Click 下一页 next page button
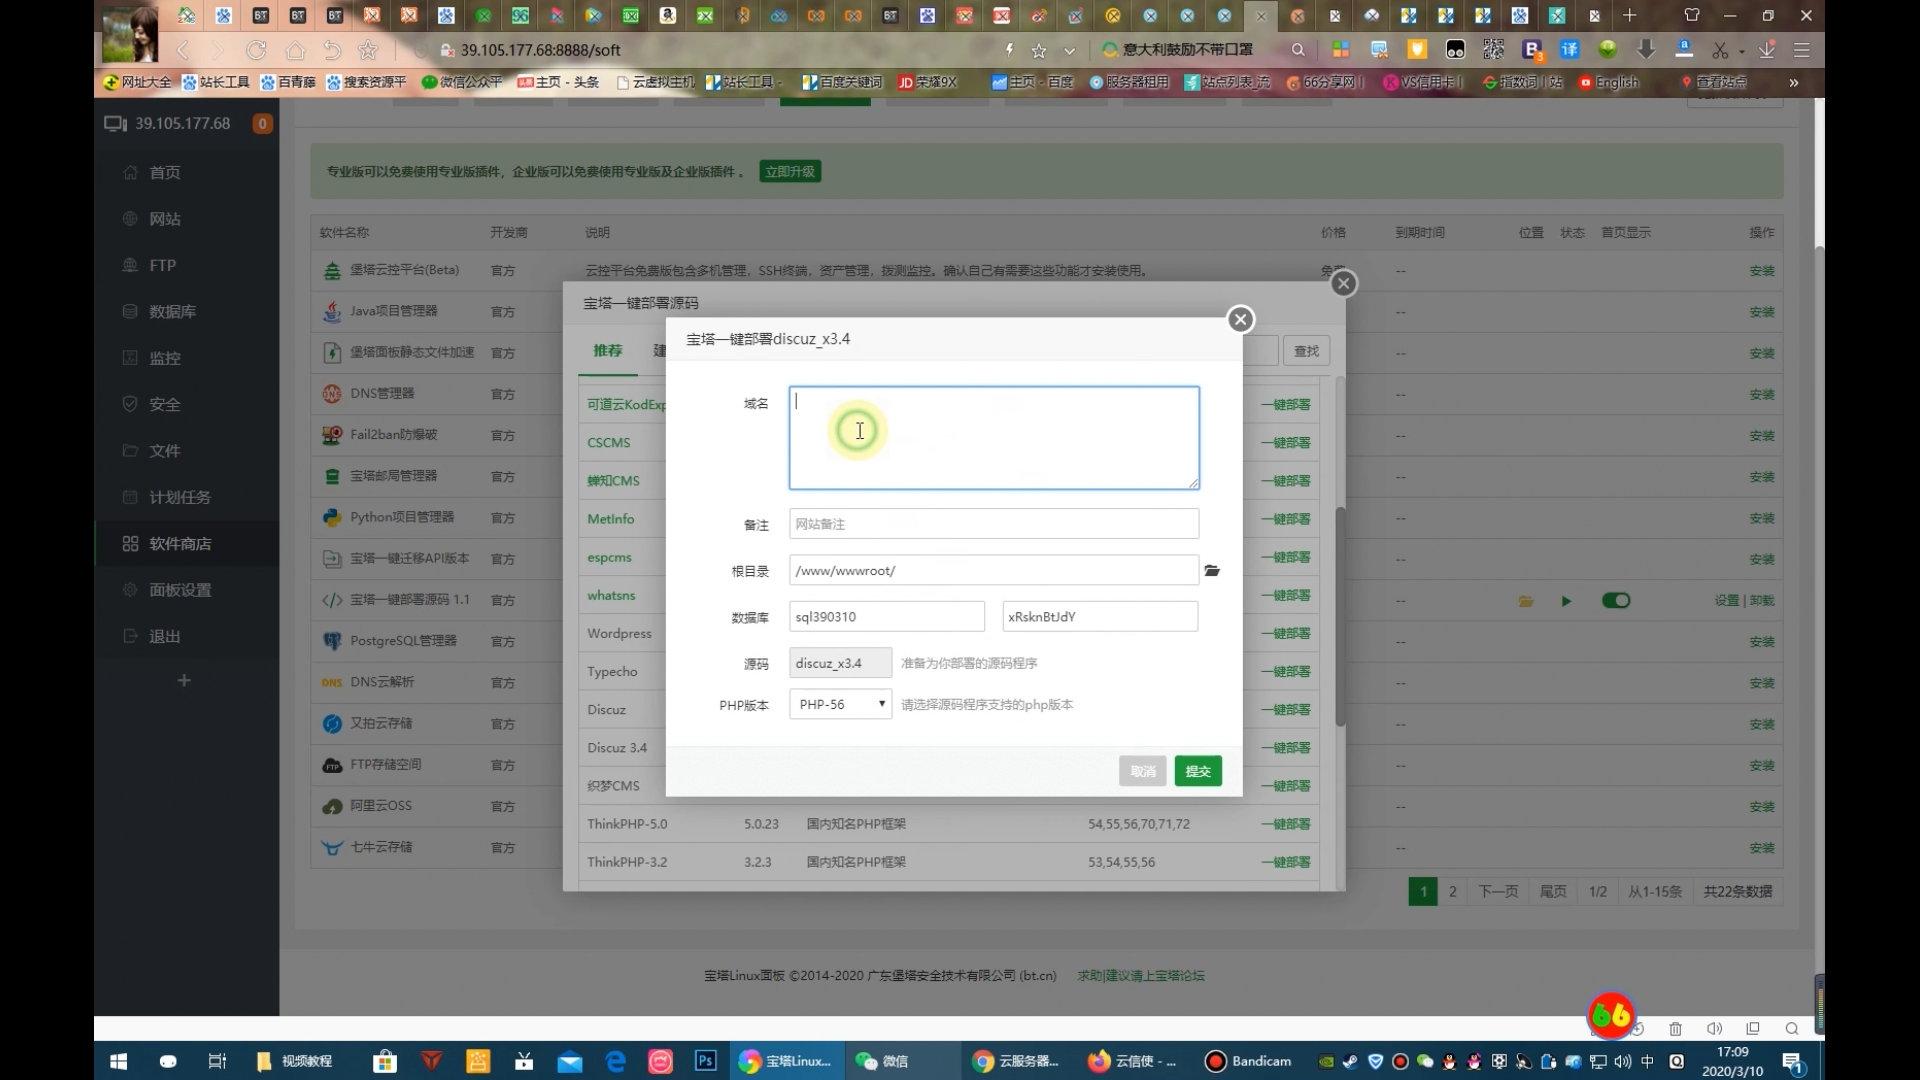1920x1080 pixels. (x=1498, y=891)
